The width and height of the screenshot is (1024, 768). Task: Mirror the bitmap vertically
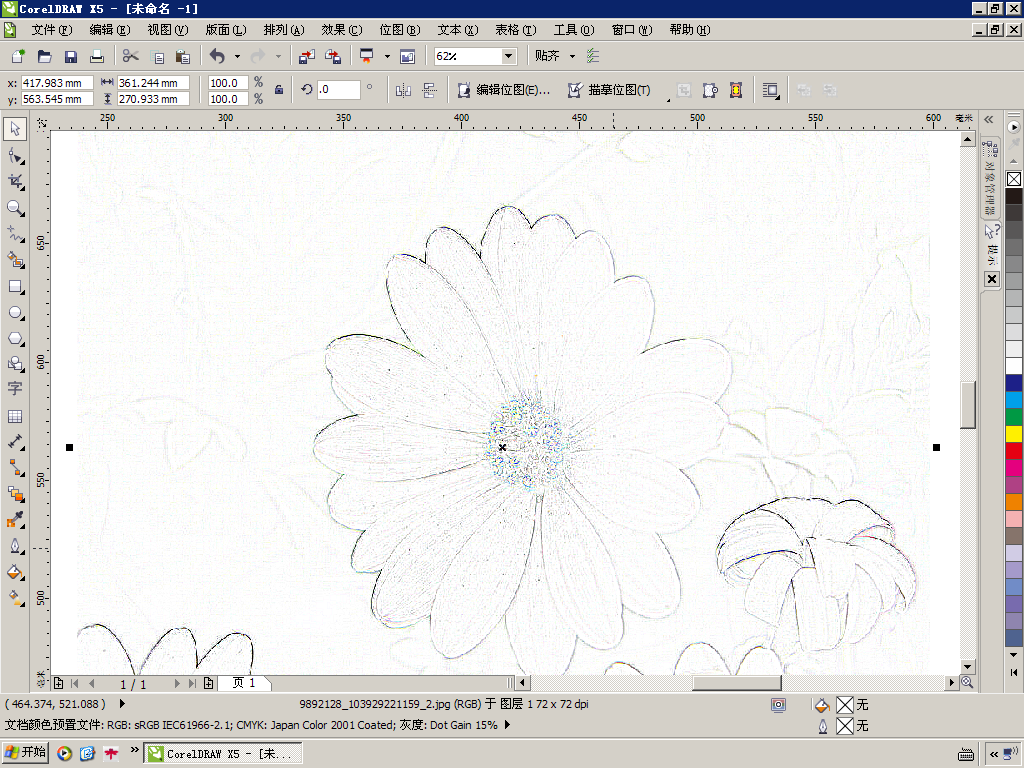pyautogui.click(x=429, y=90)
